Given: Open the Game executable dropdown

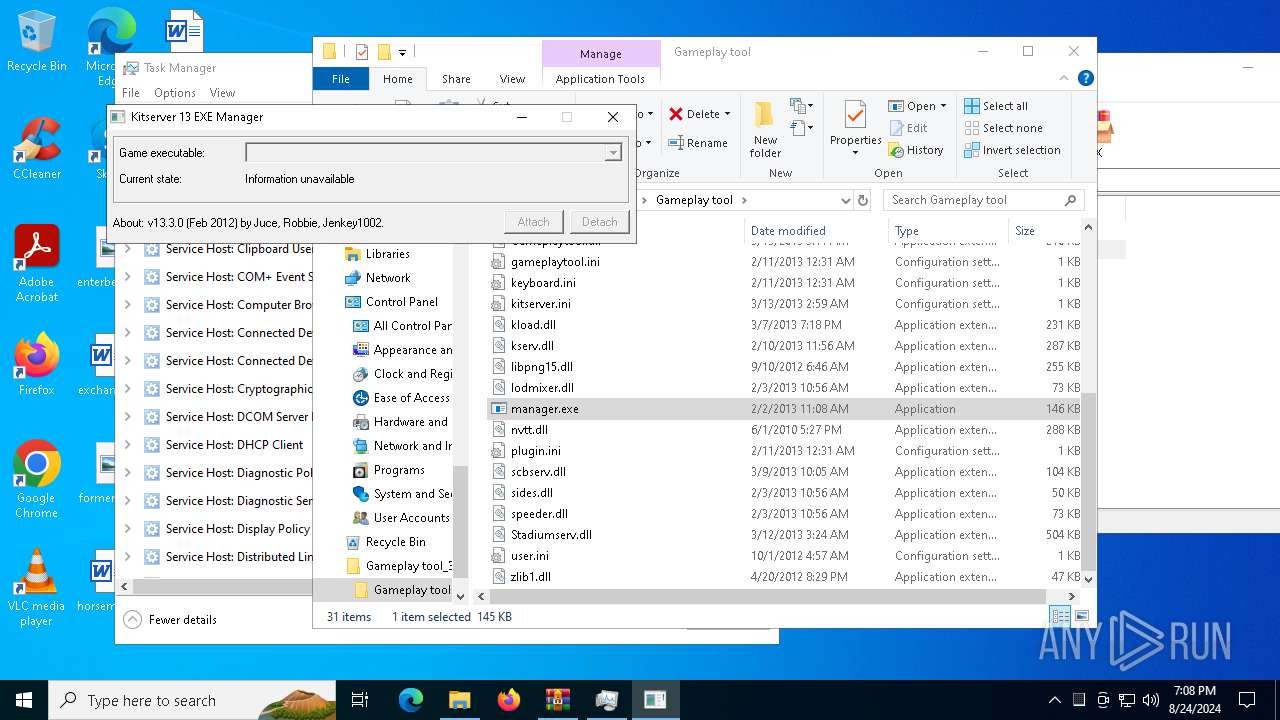Looking at the screenshot, I should pos(612,153).
